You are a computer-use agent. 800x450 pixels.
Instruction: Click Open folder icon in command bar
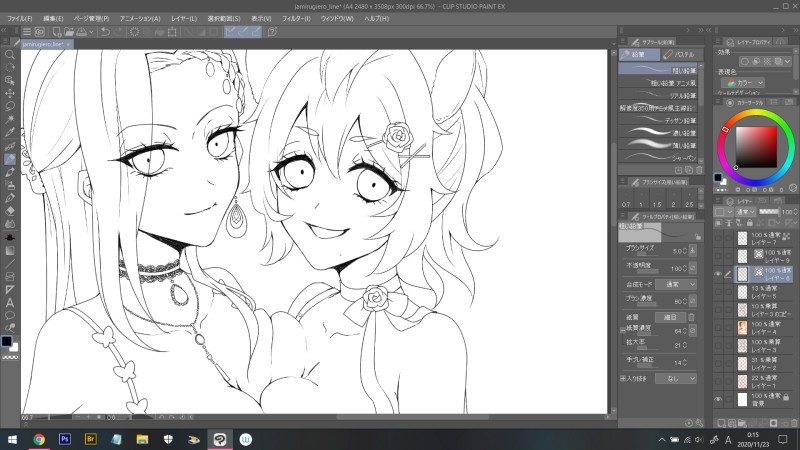click(x=69, y=32)
